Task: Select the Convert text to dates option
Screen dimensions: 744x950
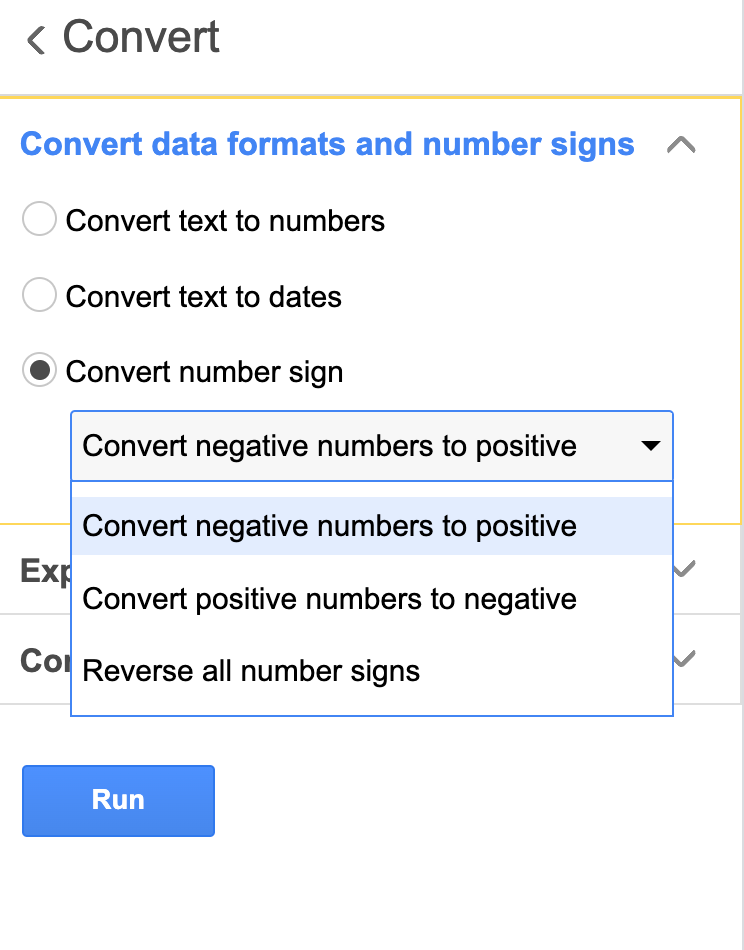Action: coord(38,295)
